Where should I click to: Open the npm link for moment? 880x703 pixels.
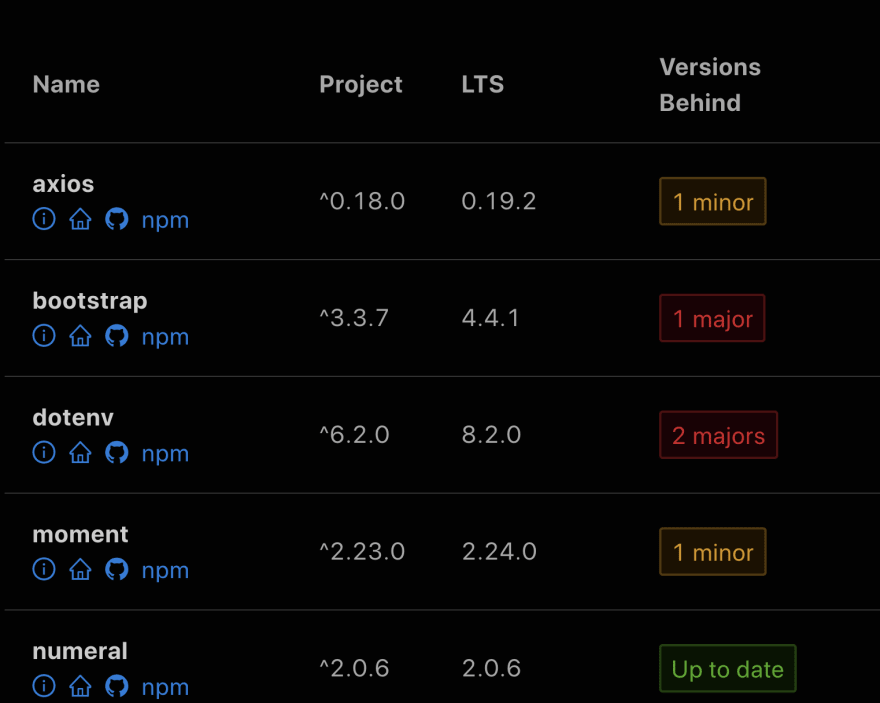pyautogui.click(x=165, y=570)
